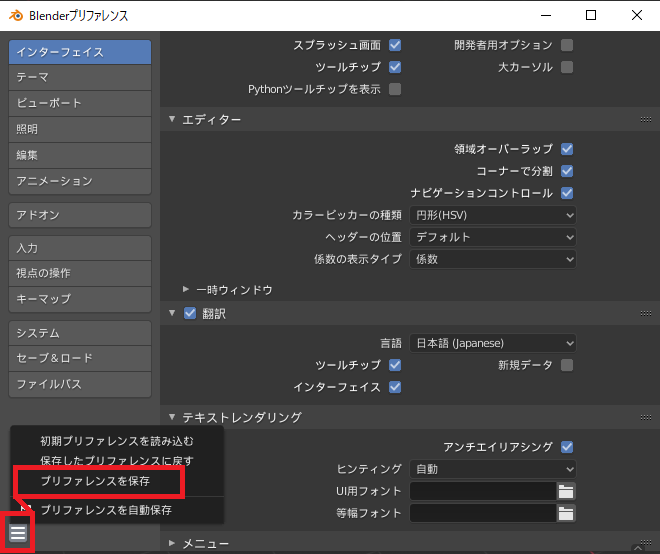660x554 pixels.
Task: Click drag-handle grip icon on エディター panel header
Action: tap(646, 120)
